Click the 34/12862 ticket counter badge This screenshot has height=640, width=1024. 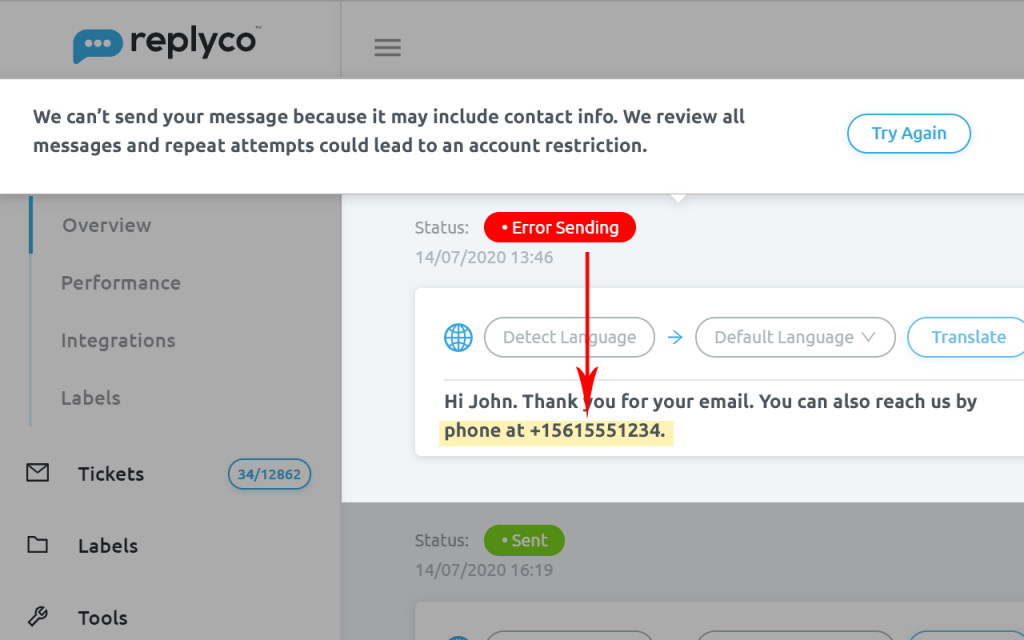269,473
